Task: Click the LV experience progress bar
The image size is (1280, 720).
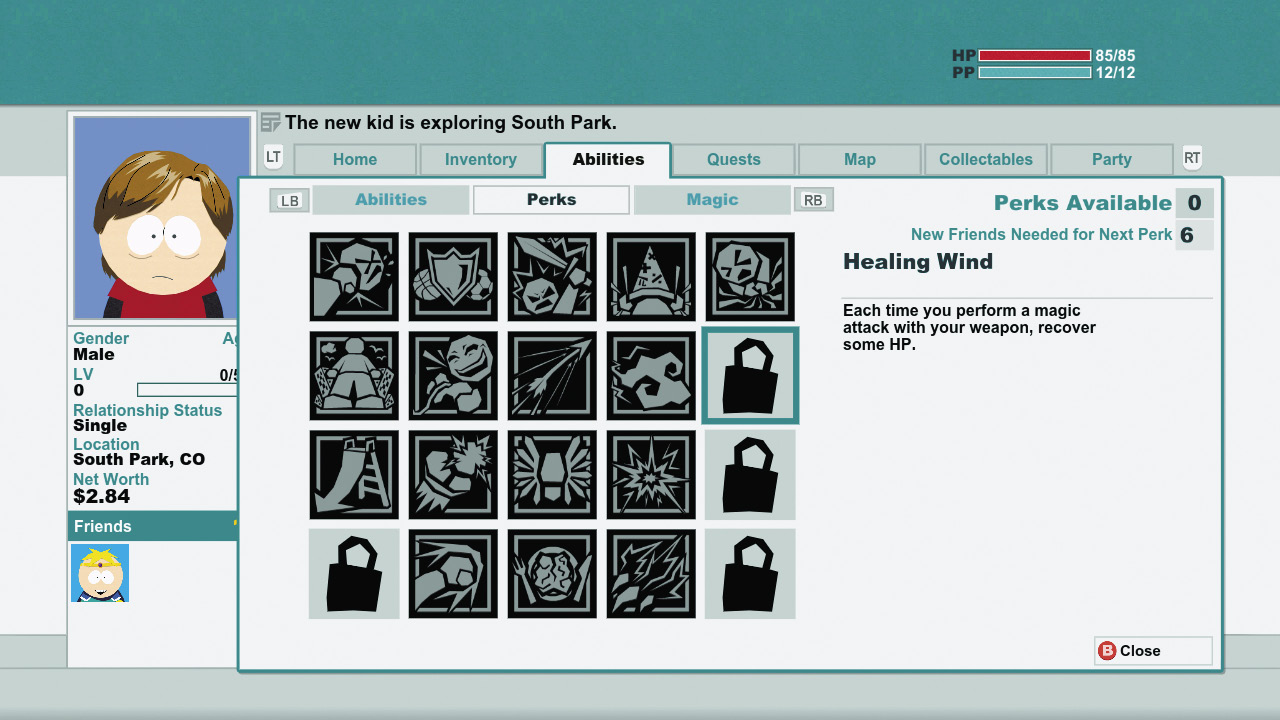Action: pyautogui.click(x=187, y=390)
